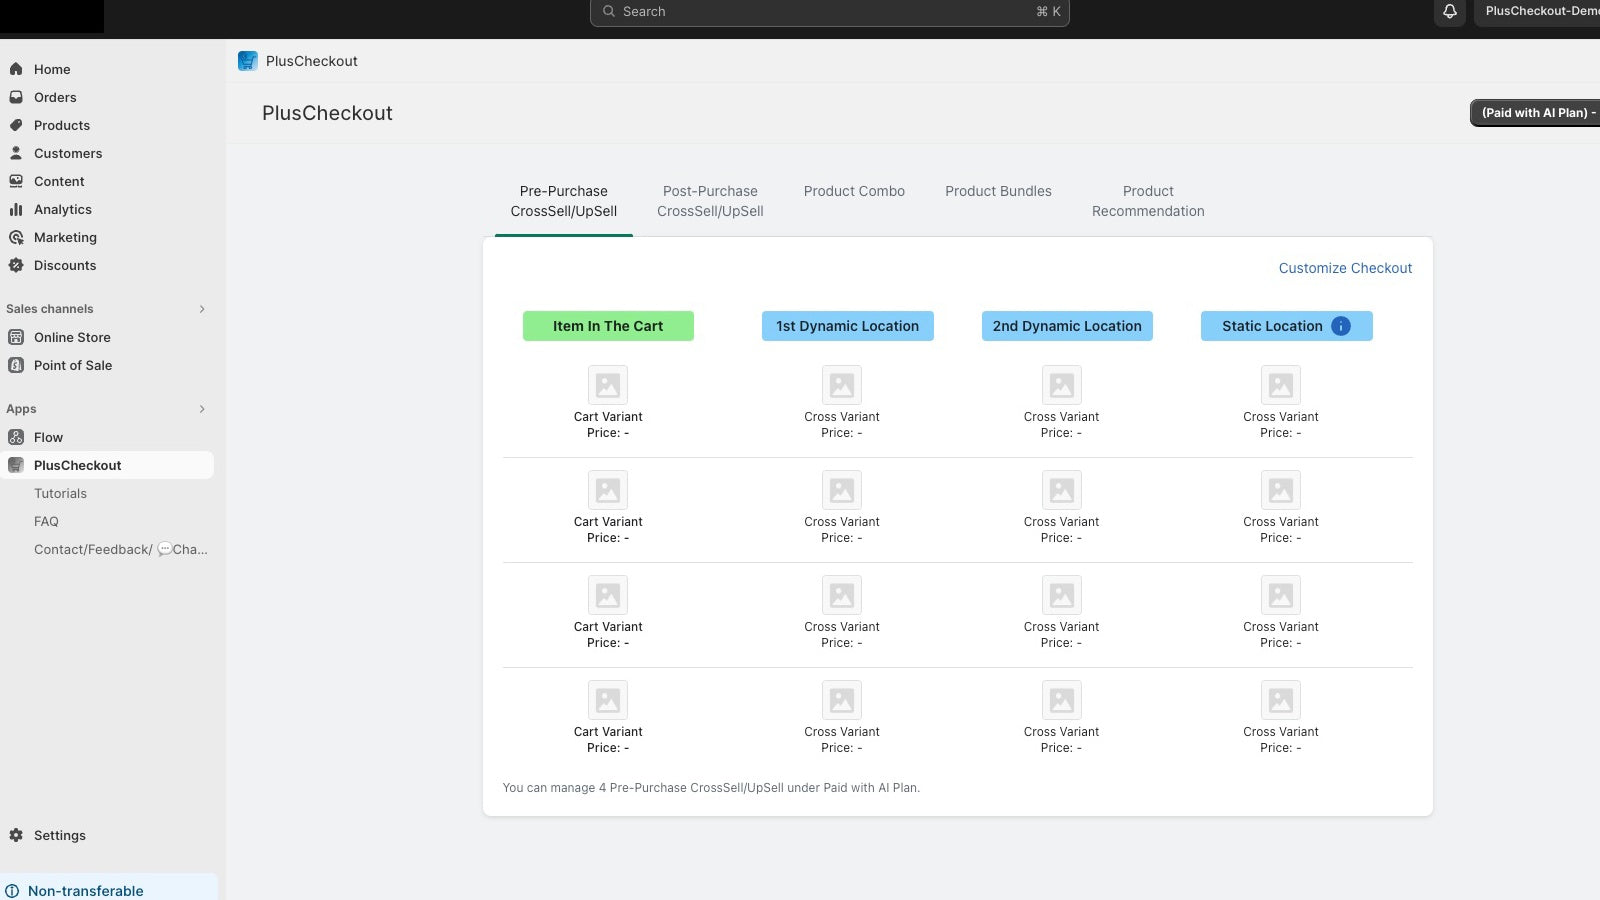Click the text "You can manage 4 Pre-Purchase CrossSell/UpSell"
Screen dimensions: 1600x900
coord(643,788)
